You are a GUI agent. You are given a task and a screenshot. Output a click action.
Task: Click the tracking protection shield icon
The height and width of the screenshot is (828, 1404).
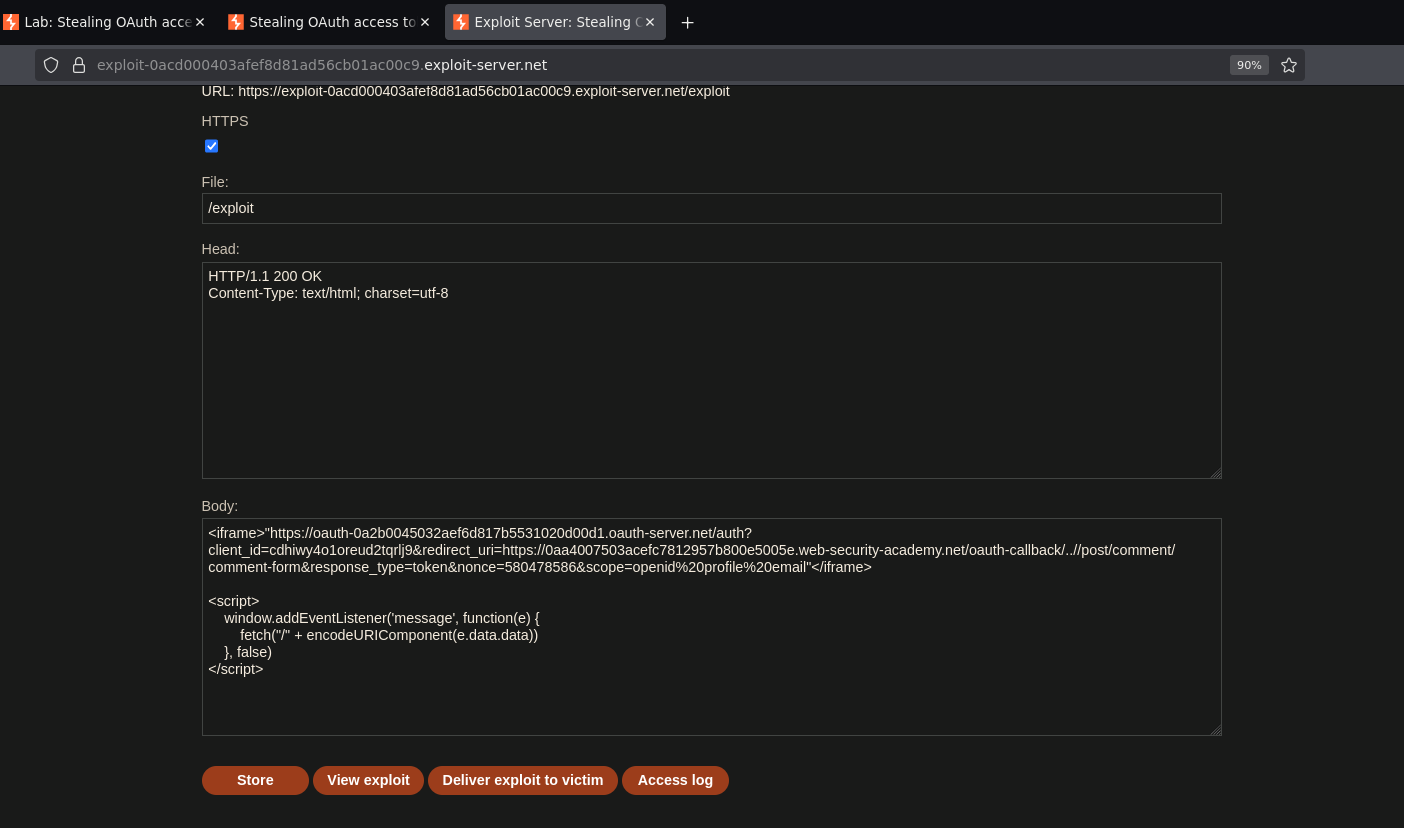[51, 65]
